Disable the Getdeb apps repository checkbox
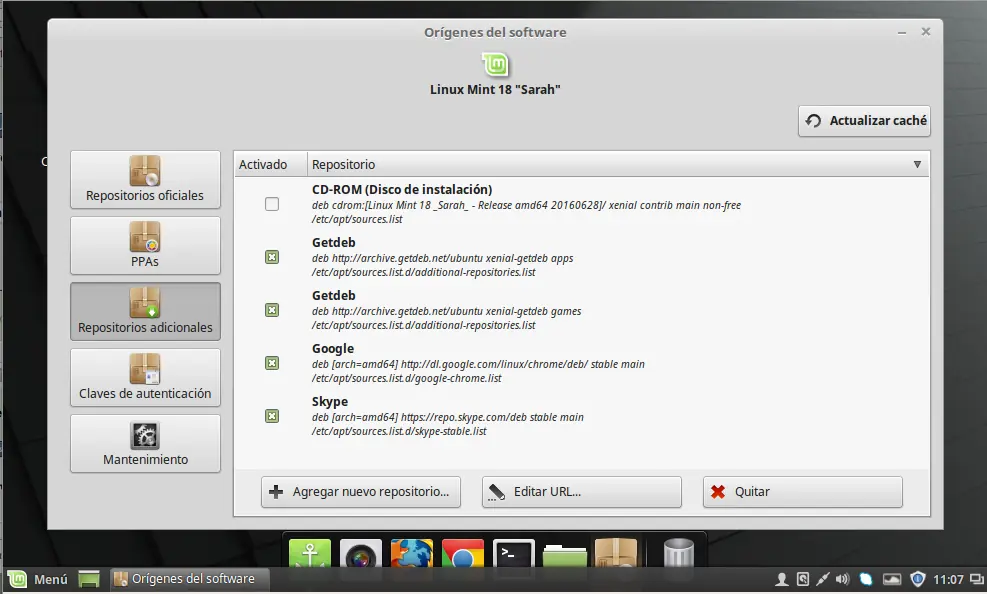 click(272, 257)
